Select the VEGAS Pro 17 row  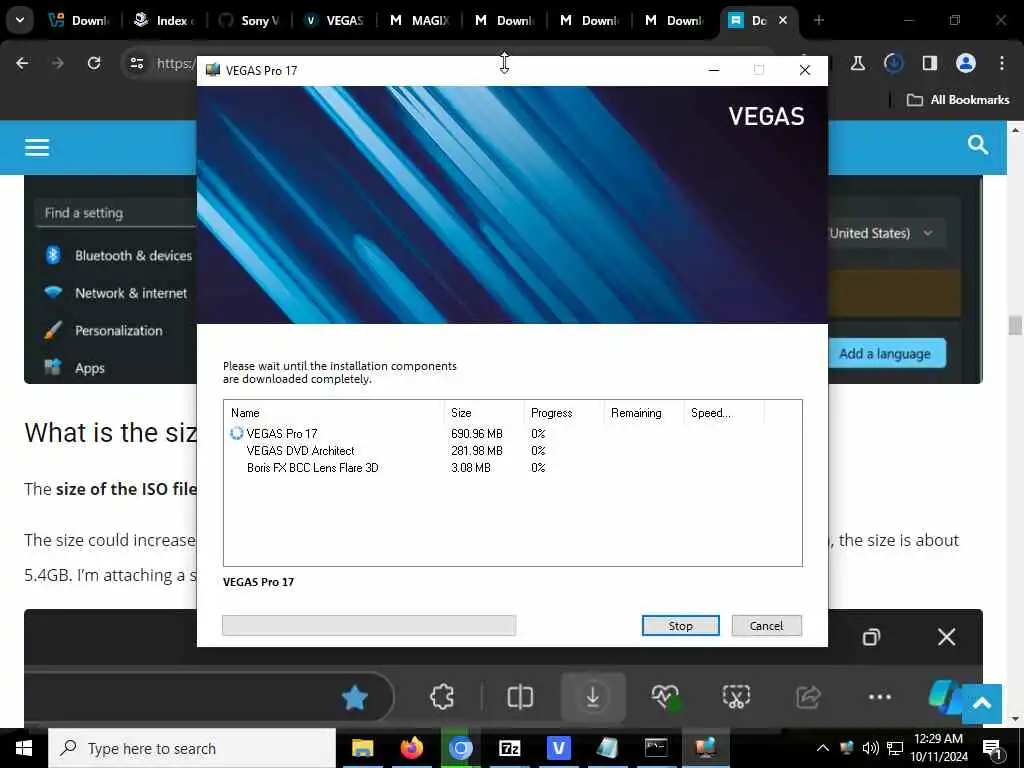[x=513, y=434]
